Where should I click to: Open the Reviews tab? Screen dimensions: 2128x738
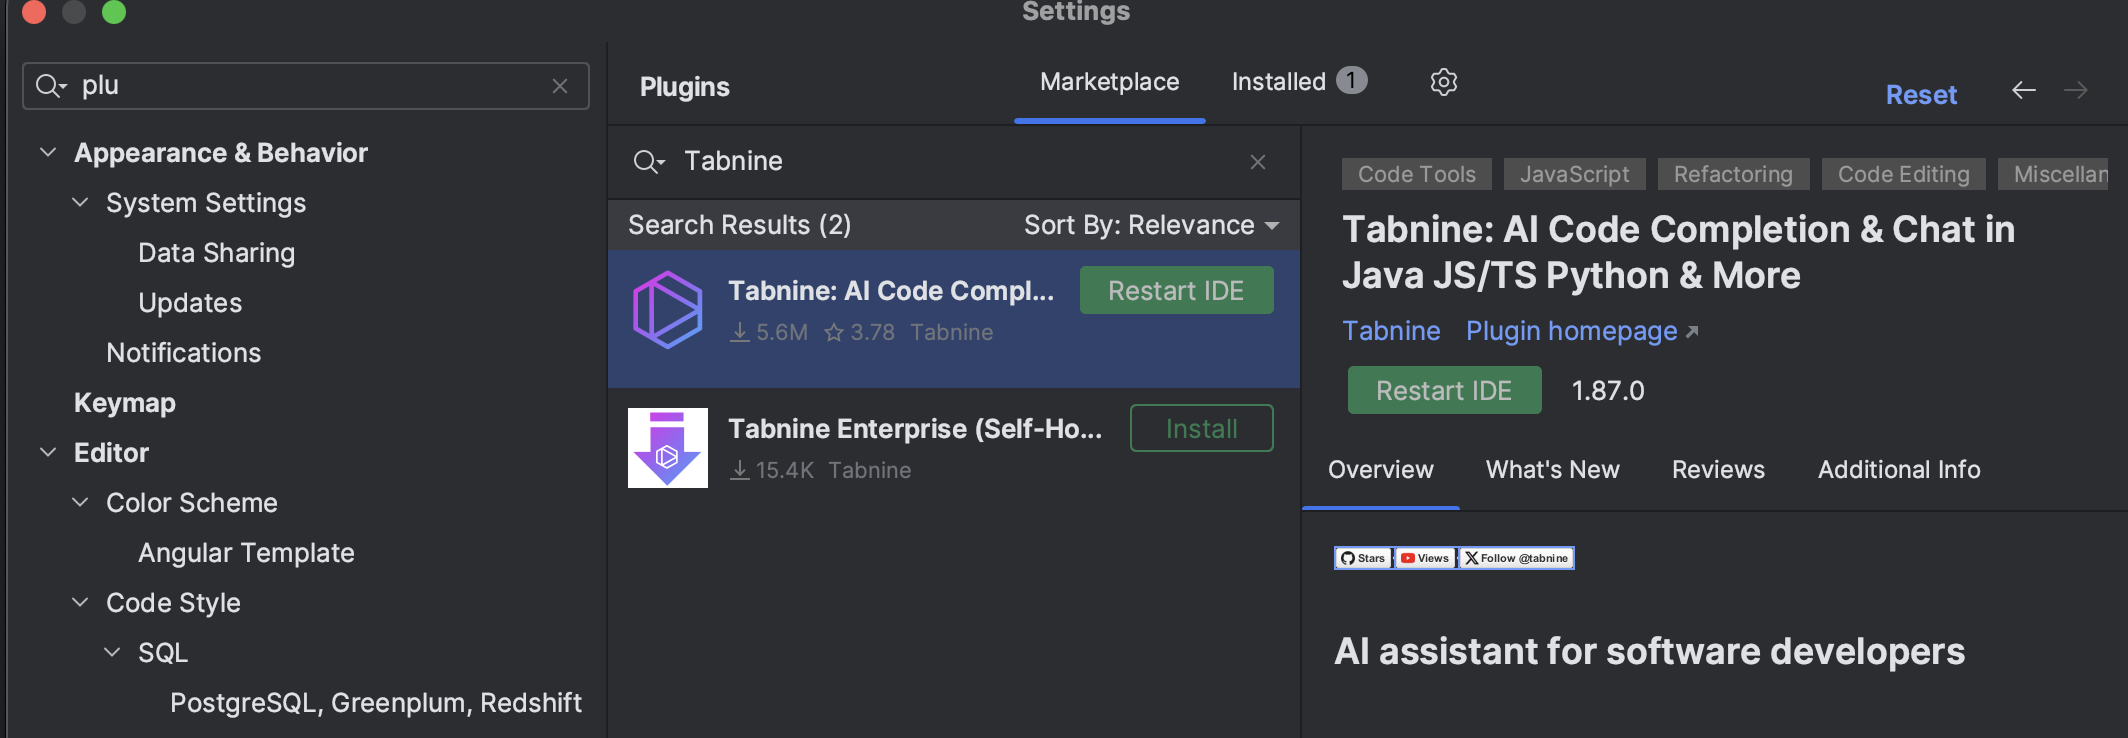pyautogui.click(x=1718, y=470)
